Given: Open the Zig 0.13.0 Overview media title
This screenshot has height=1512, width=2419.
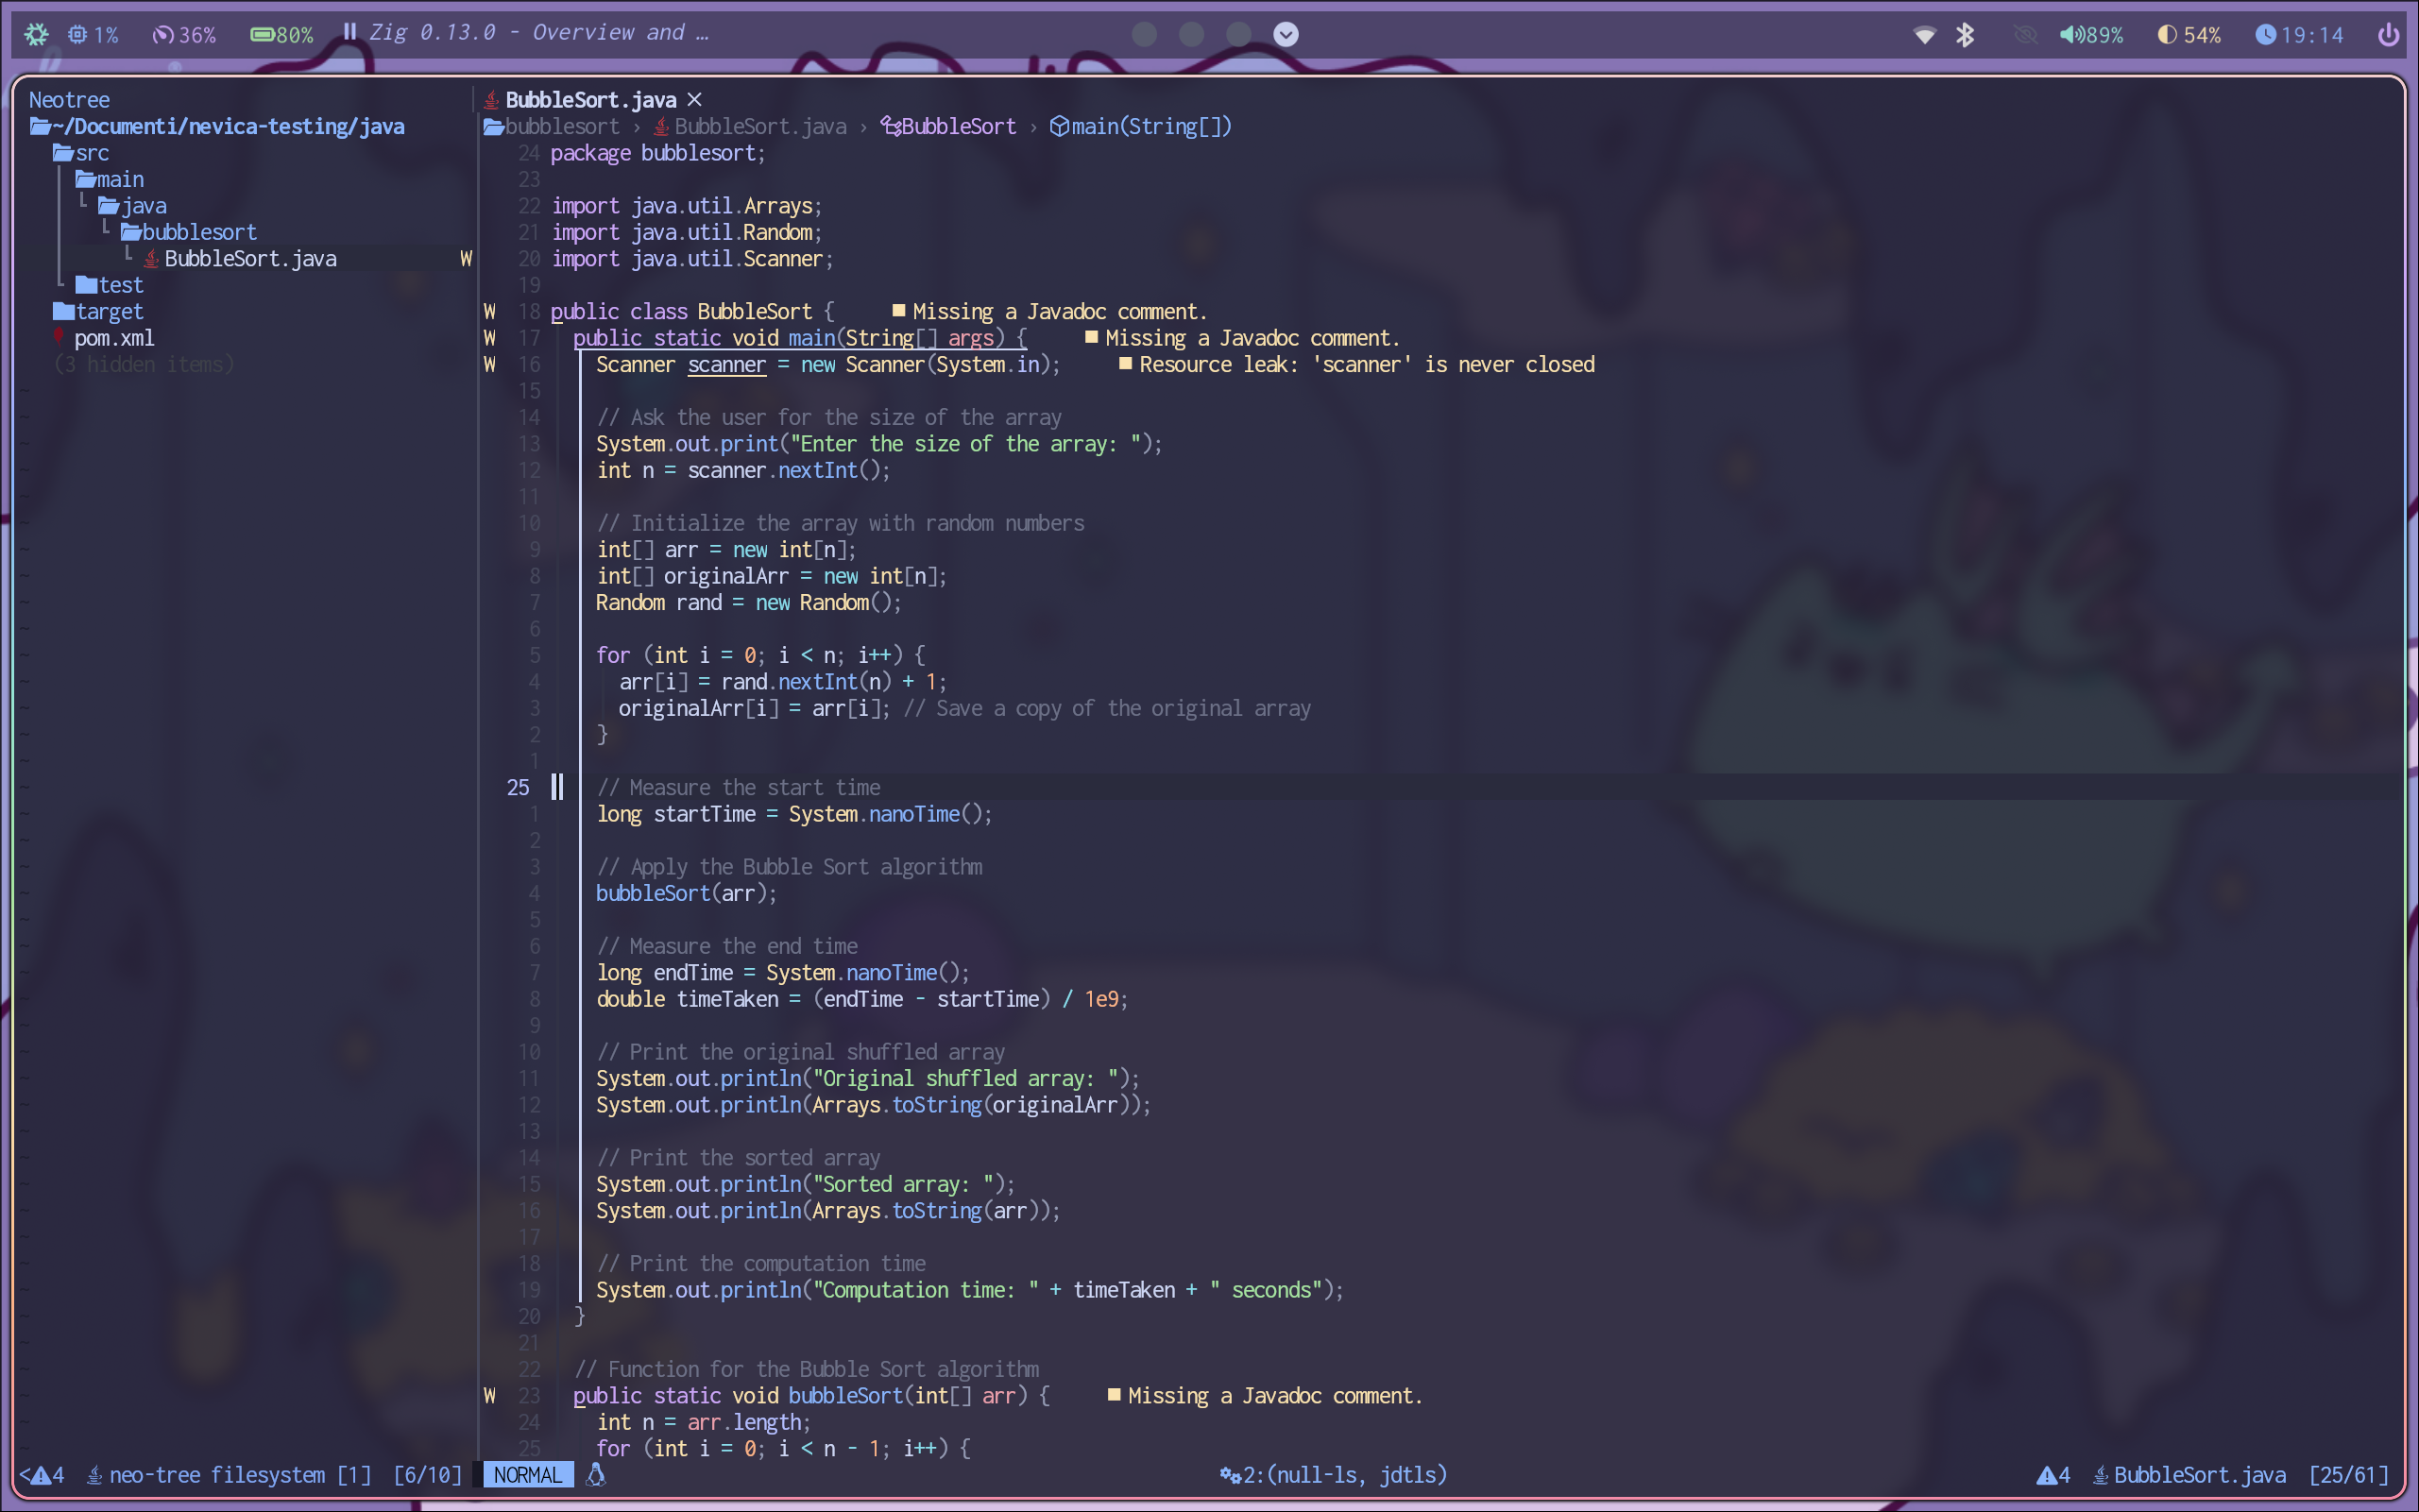Looking at the screenshot, I should (x=539, y=33).
